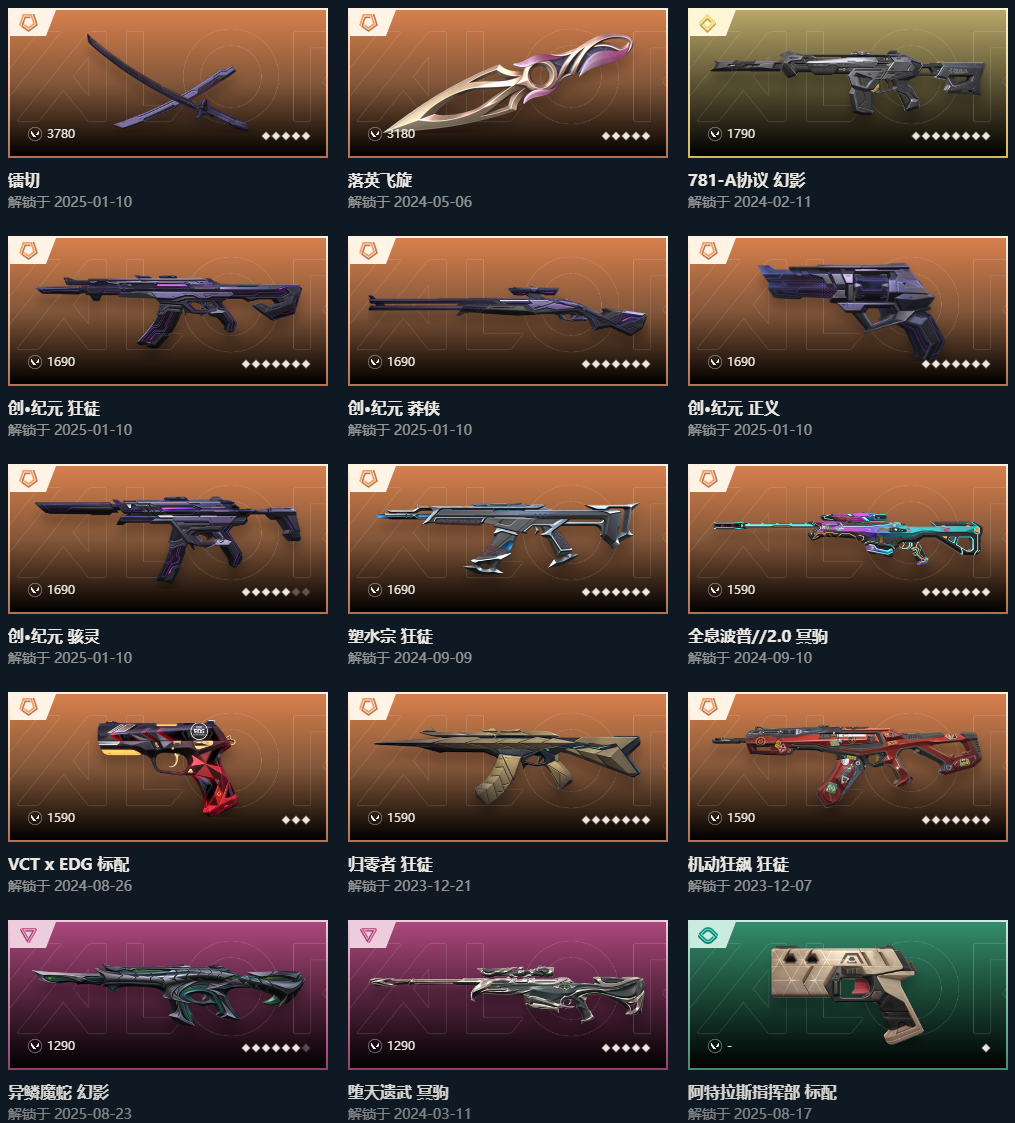Click the pink tier icon on 异鳞魔蛇 幻影
Viewport: 1015px width, 1123px height.
(x=28, y=935)
